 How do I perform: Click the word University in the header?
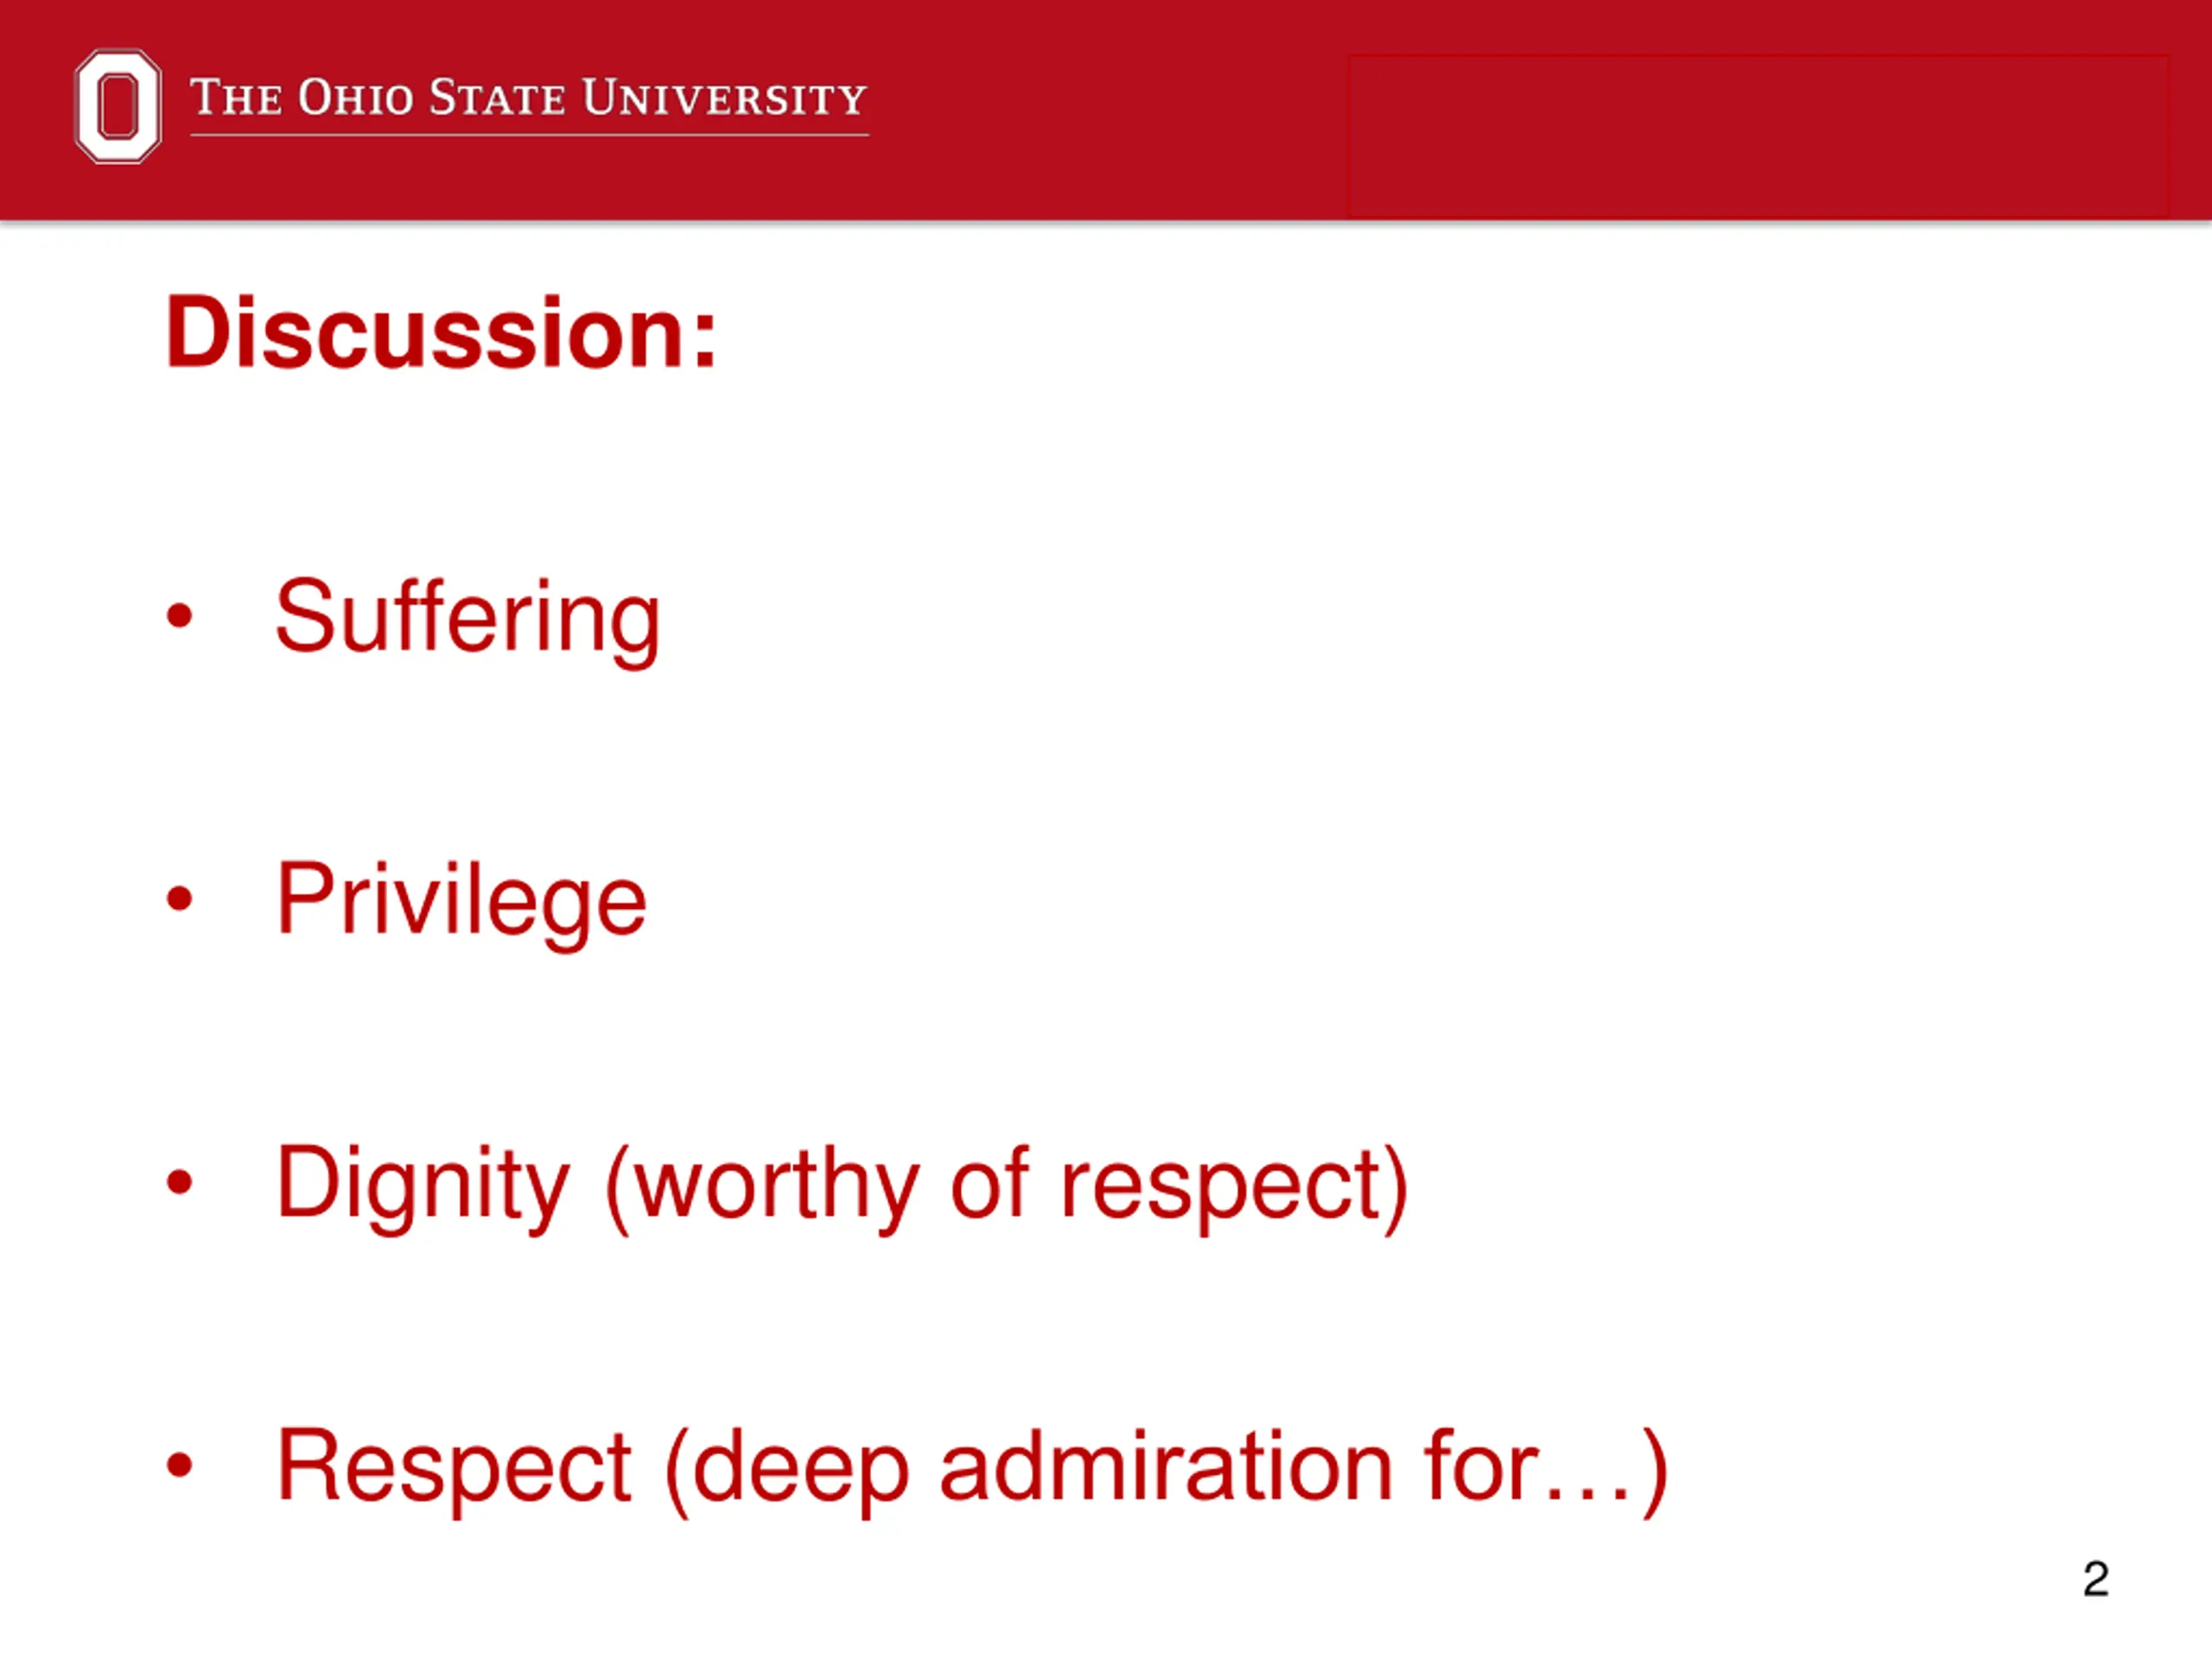[x=724, y=98]
